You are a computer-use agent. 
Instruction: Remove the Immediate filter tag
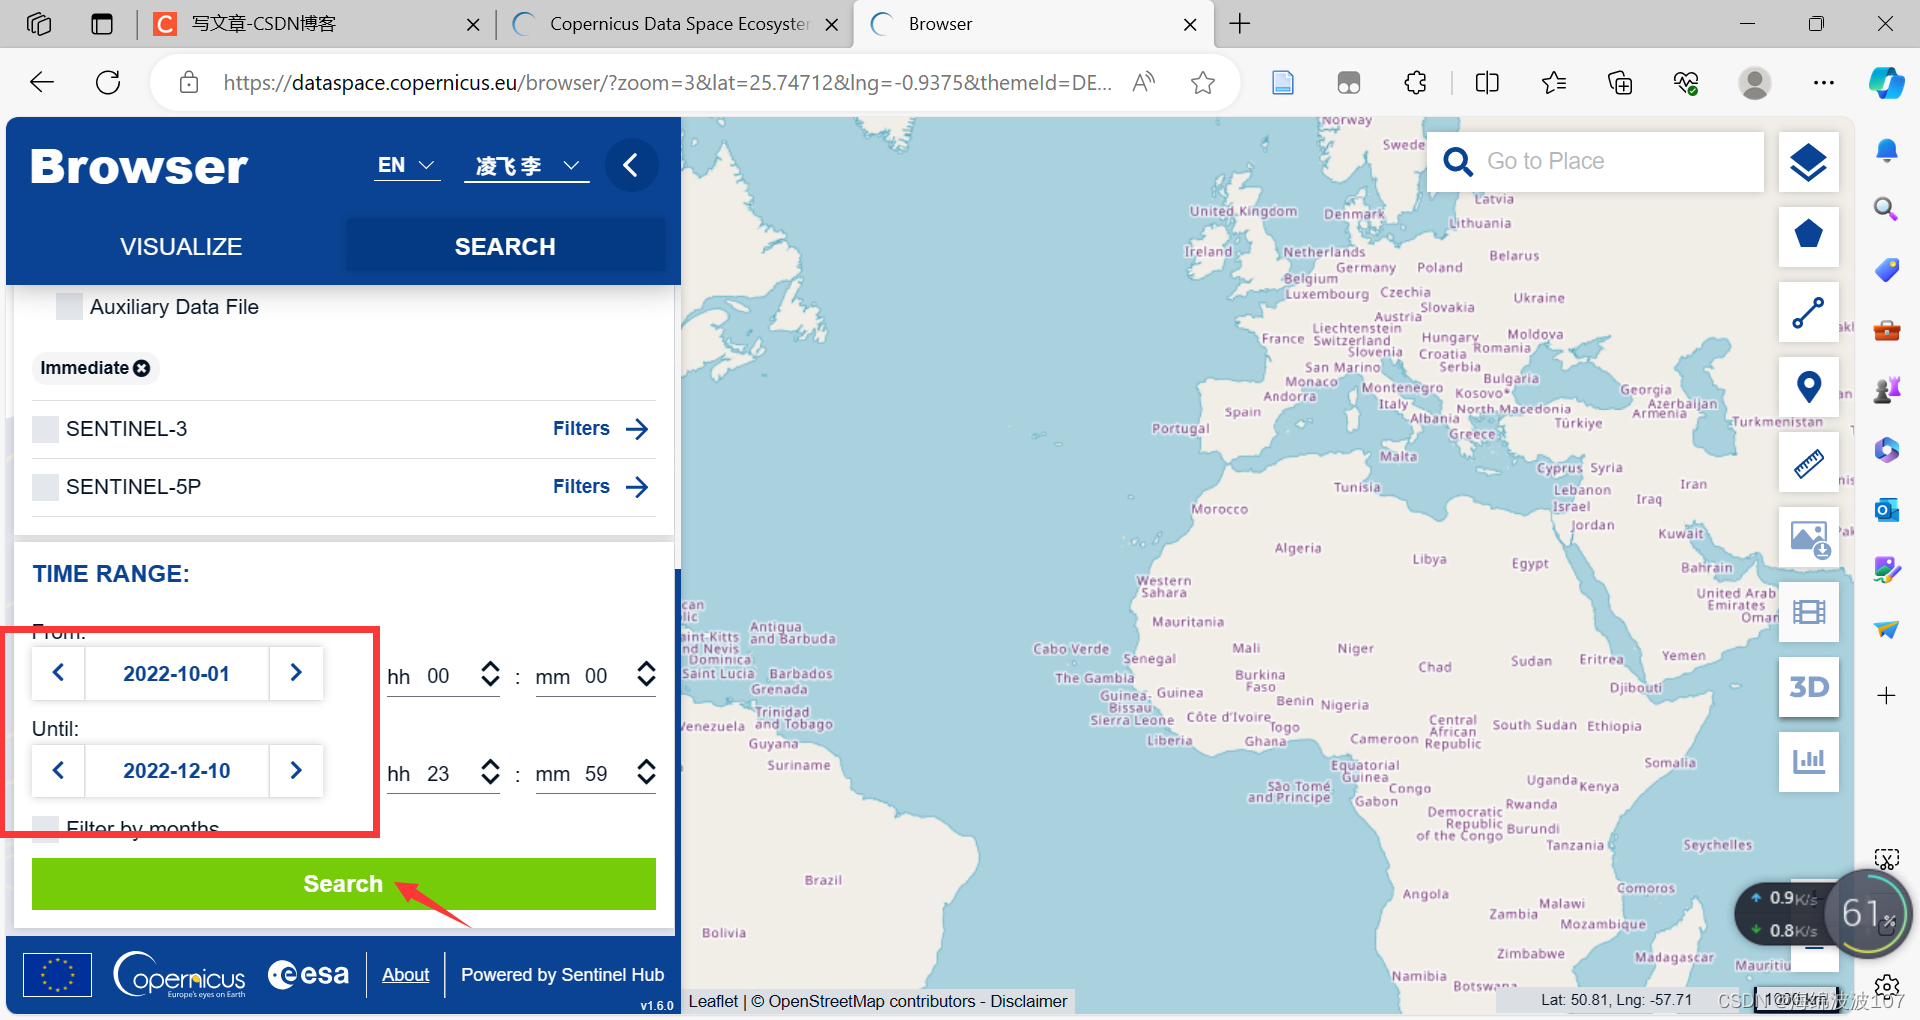click(x=142, y=368)
